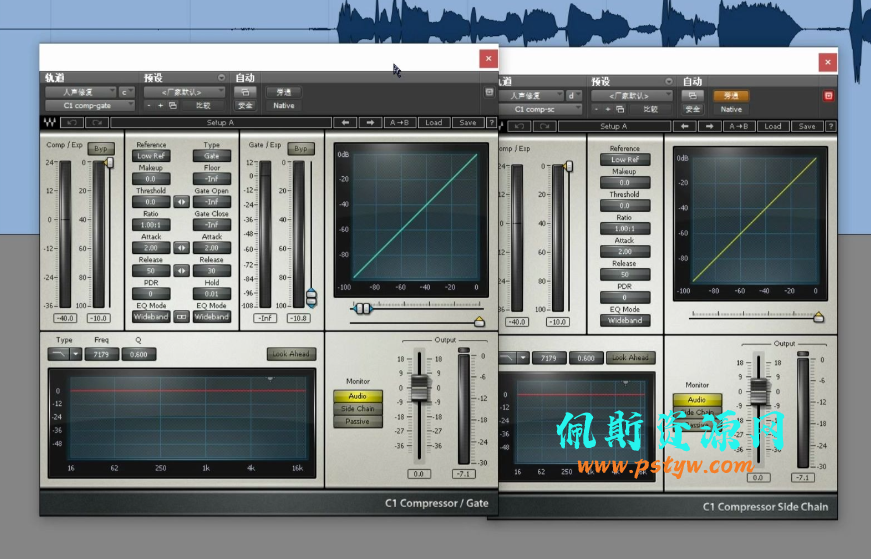Open insert slot 'd' dropdown in comp-sc window

click(574, 96)
